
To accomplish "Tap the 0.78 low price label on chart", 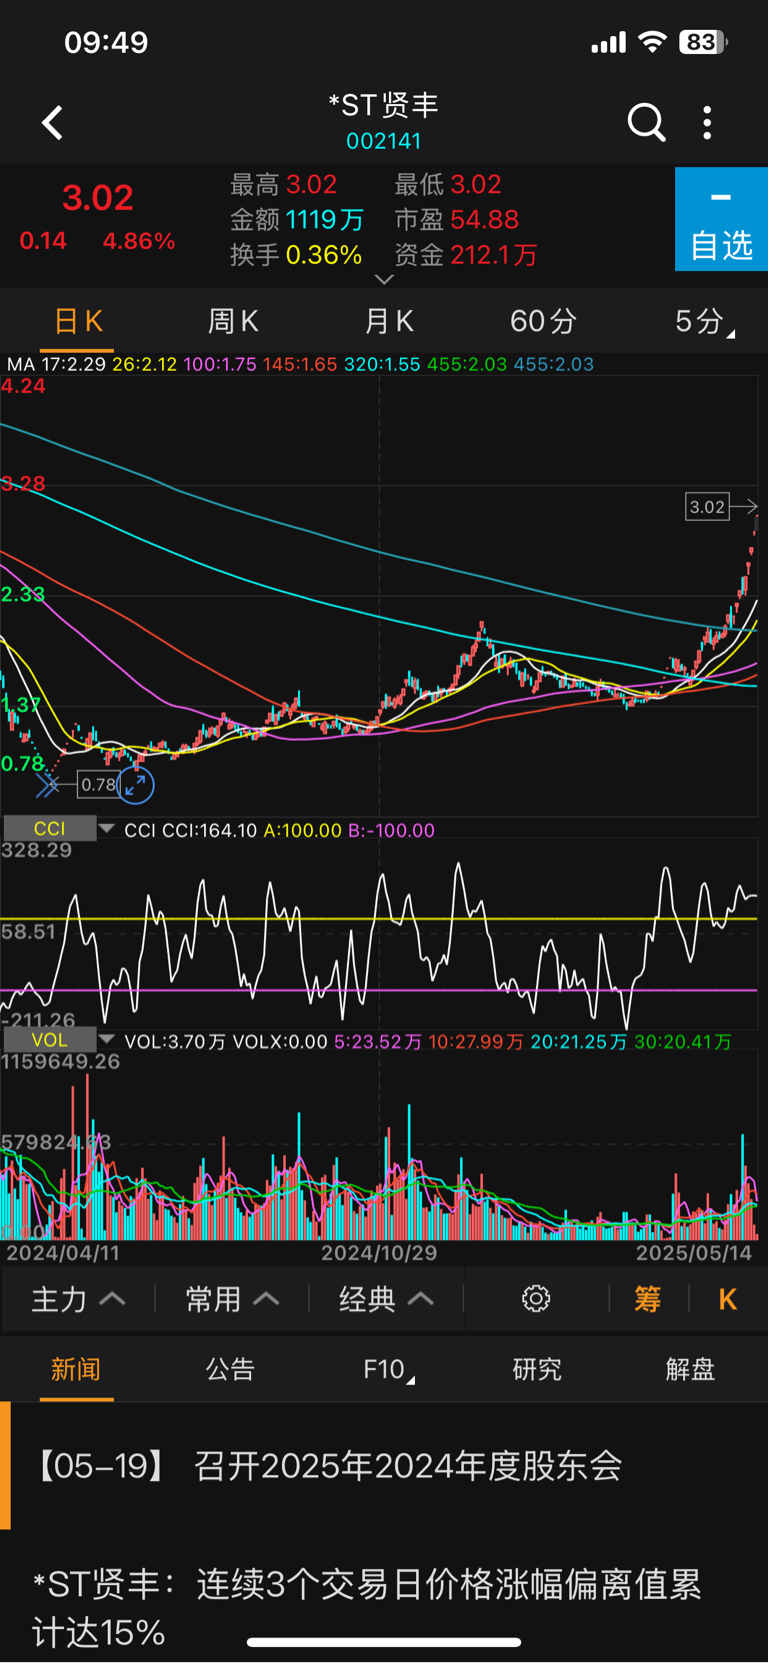I will pos(98,785).
